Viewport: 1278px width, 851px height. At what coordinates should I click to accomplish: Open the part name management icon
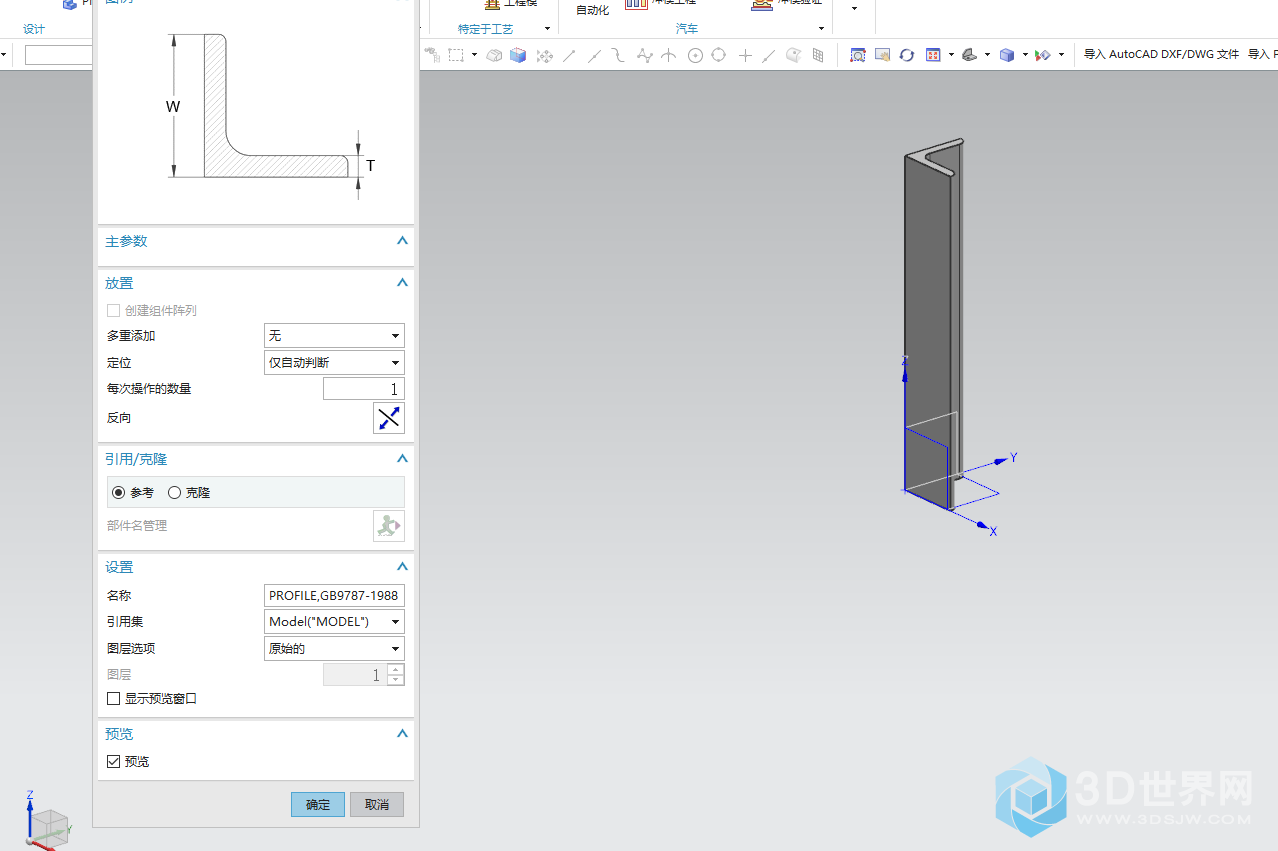tap(388, 526)
